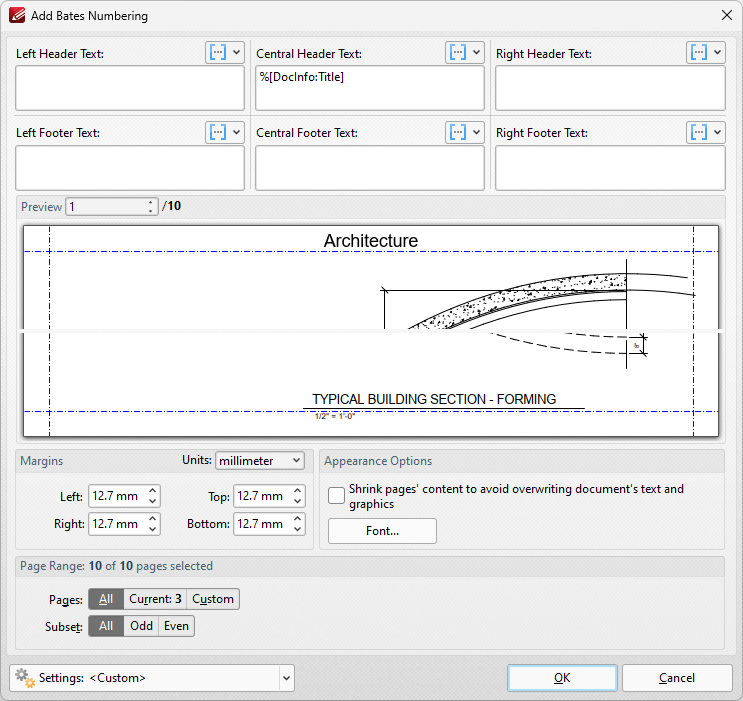
Task: Click the Settings gear icon
Action: click(25, 678)
